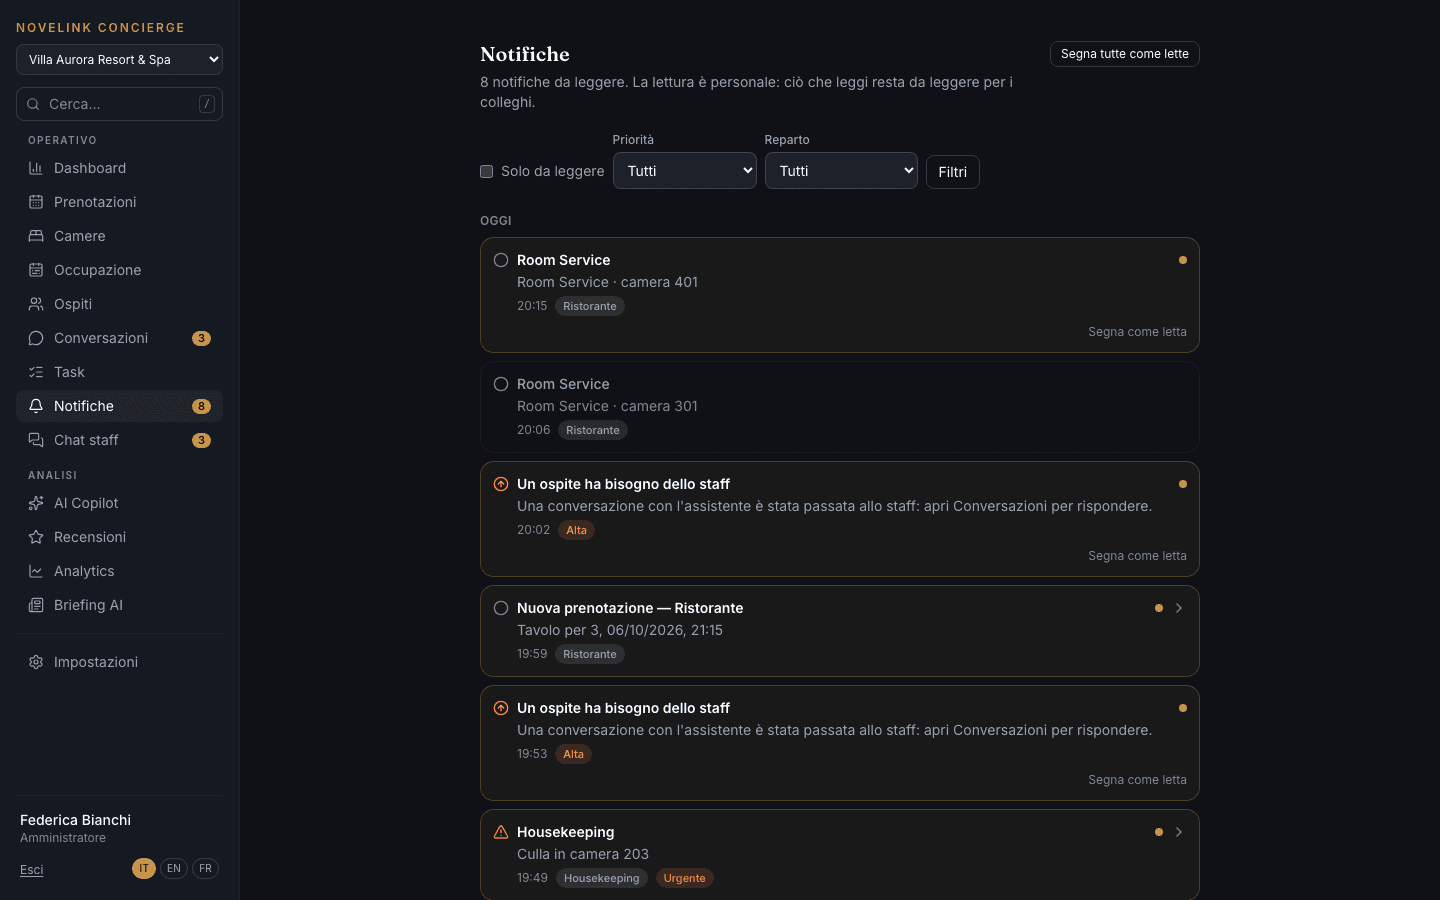Open the 19:53 Un ospite ha bisogno notification
This screenshot has height=900, width=1440.
coord(840,743)
